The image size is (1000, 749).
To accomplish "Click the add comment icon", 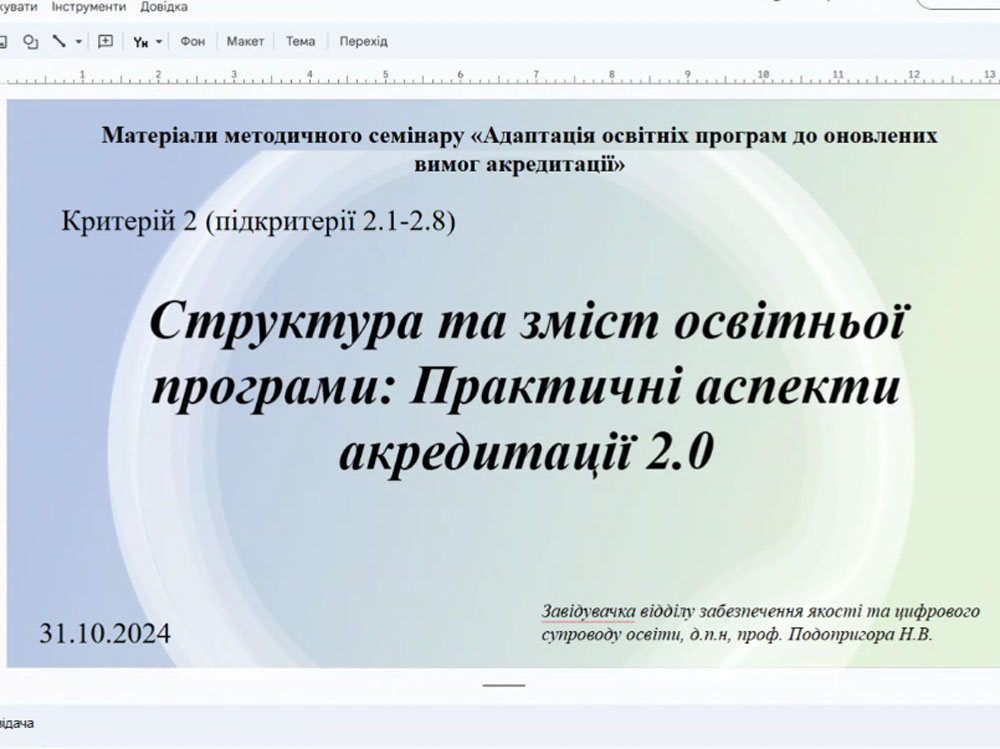I will click(105, 41).
